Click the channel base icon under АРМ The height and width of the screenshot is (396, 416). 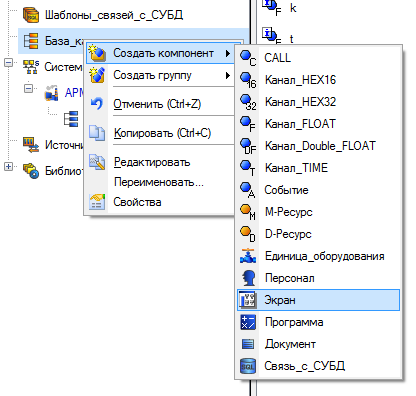pos(71,119)
